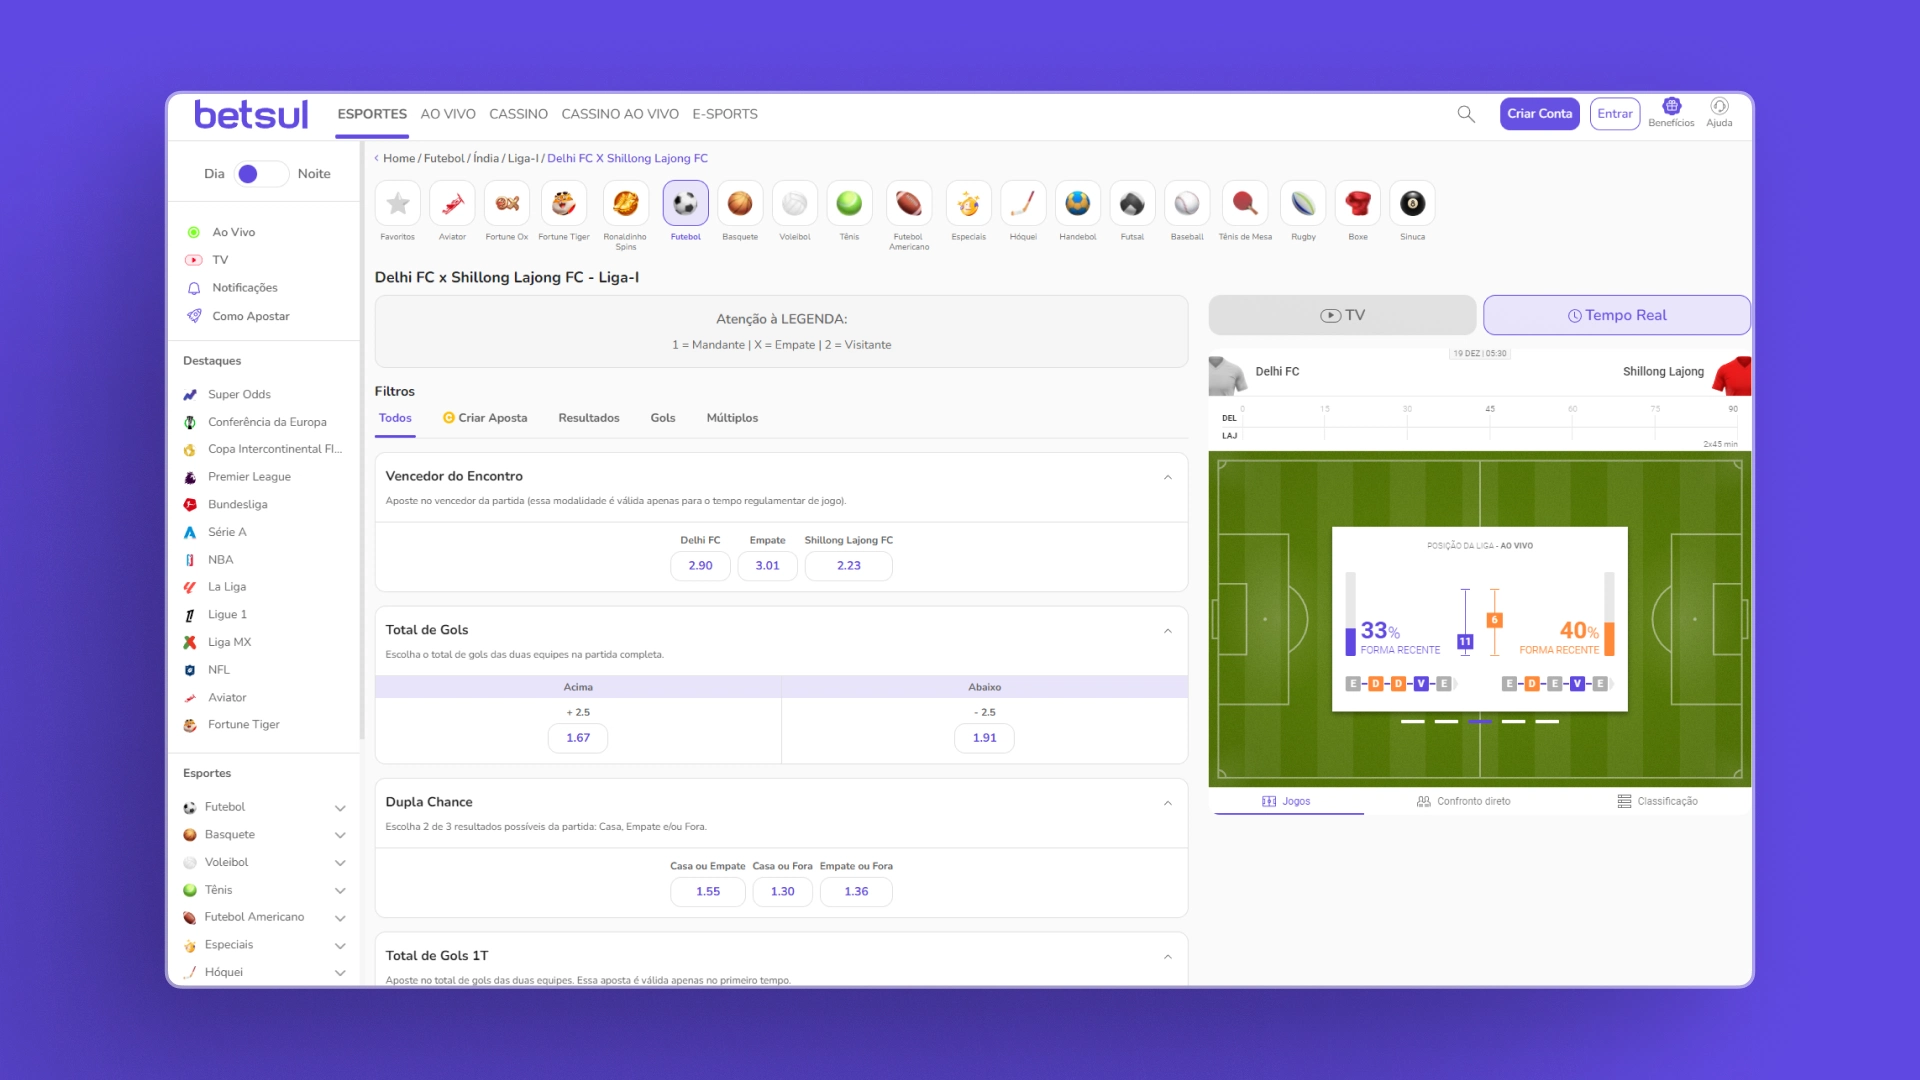Screen dimensions: 1920x1080
Task: Bet on Empate at 3.01
Action: click(x=767, y=566)
